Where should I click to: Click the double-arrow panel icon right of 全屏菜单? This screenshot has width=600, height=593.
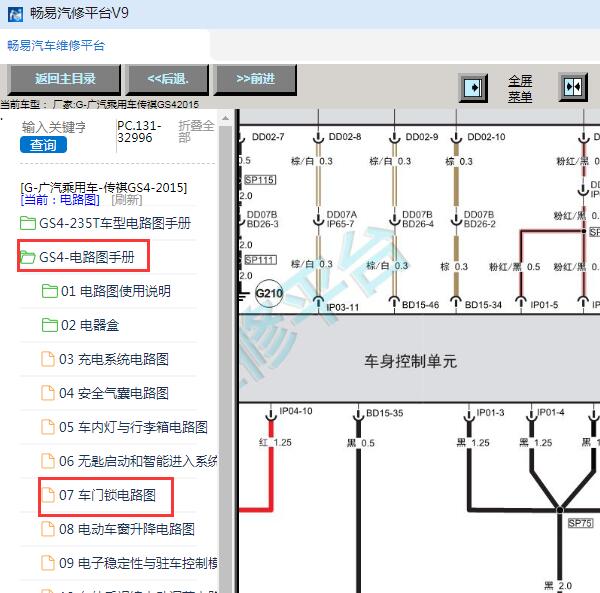point(573,87)
